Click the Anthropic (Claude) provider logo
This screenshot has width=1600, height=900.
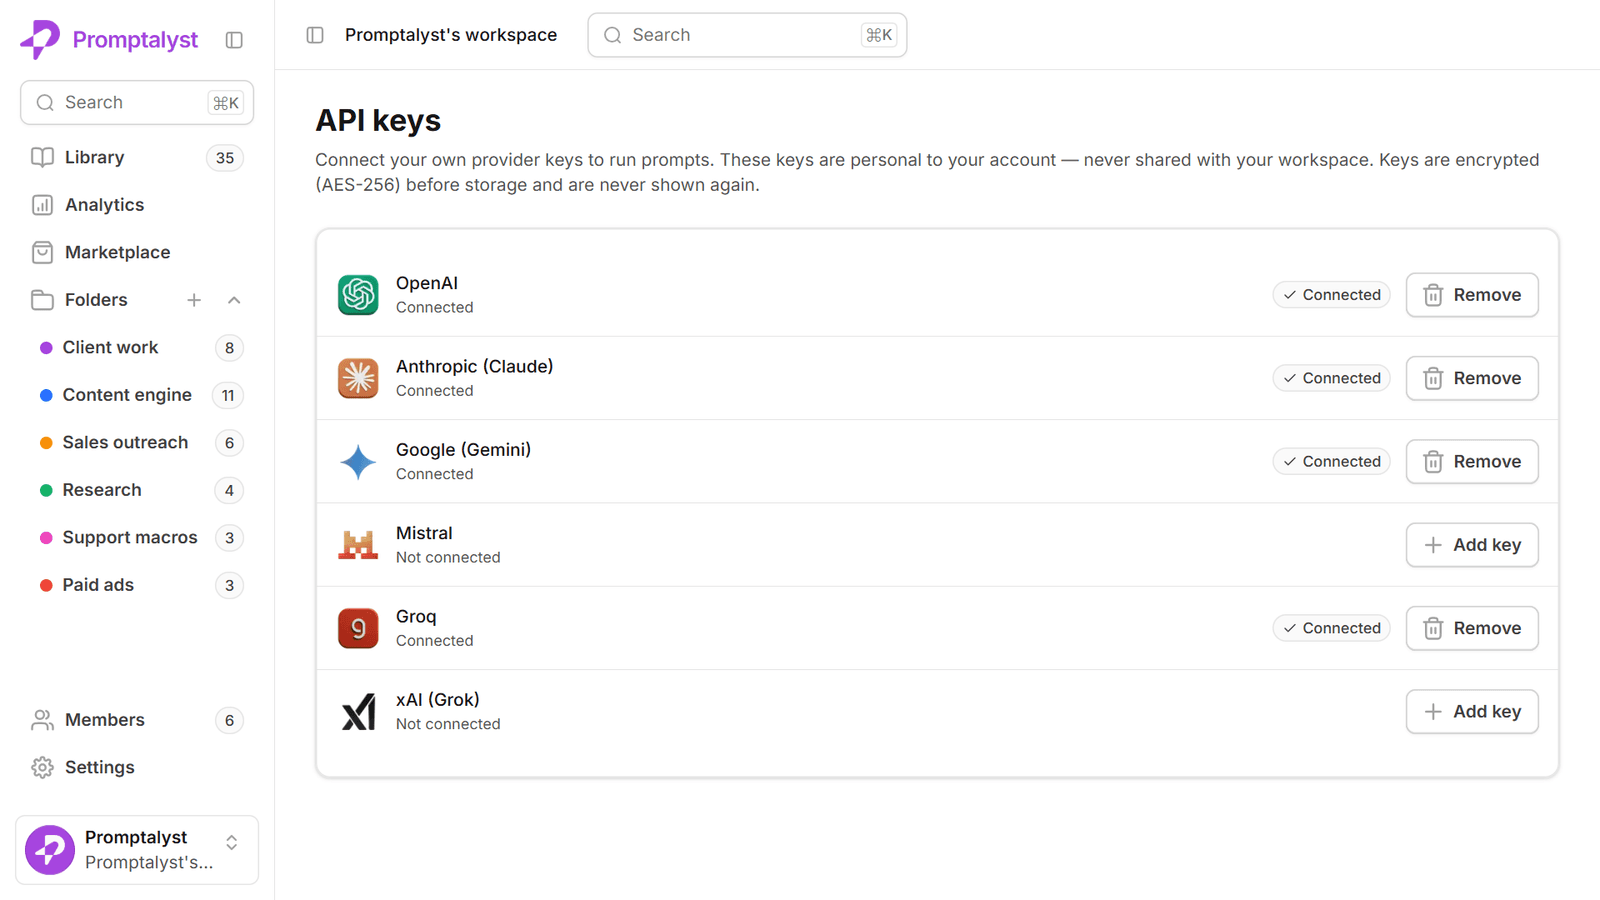pyautogui.click(x=358, y=378)
